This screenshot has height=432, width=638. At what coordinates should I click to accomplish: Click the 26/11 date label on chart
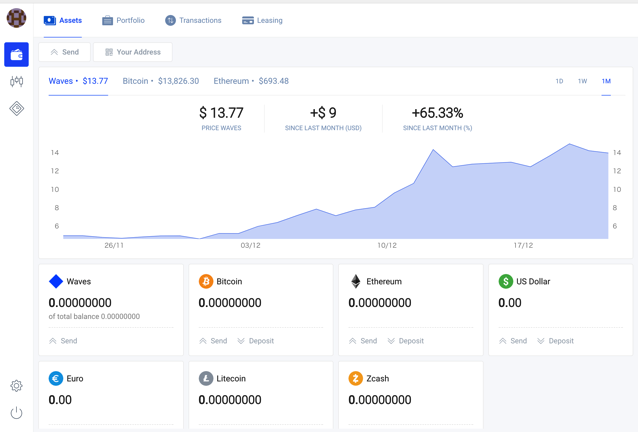pyautogui.click(x=114, y=245)
